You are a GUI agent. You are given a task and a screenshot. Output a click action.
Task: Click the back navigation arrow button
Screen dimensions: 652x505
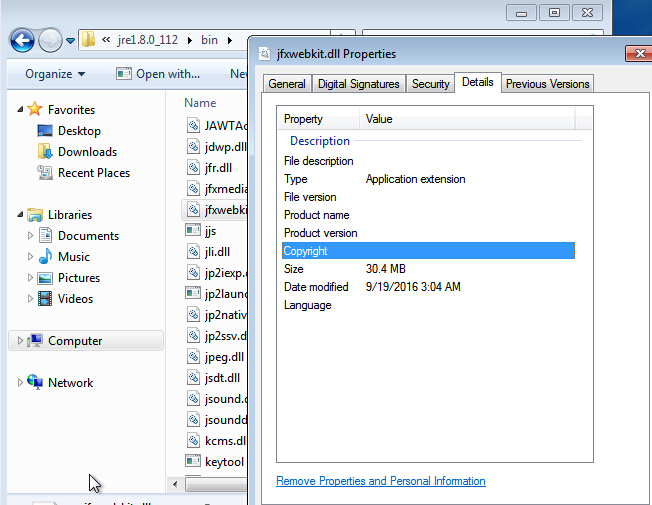22,40
